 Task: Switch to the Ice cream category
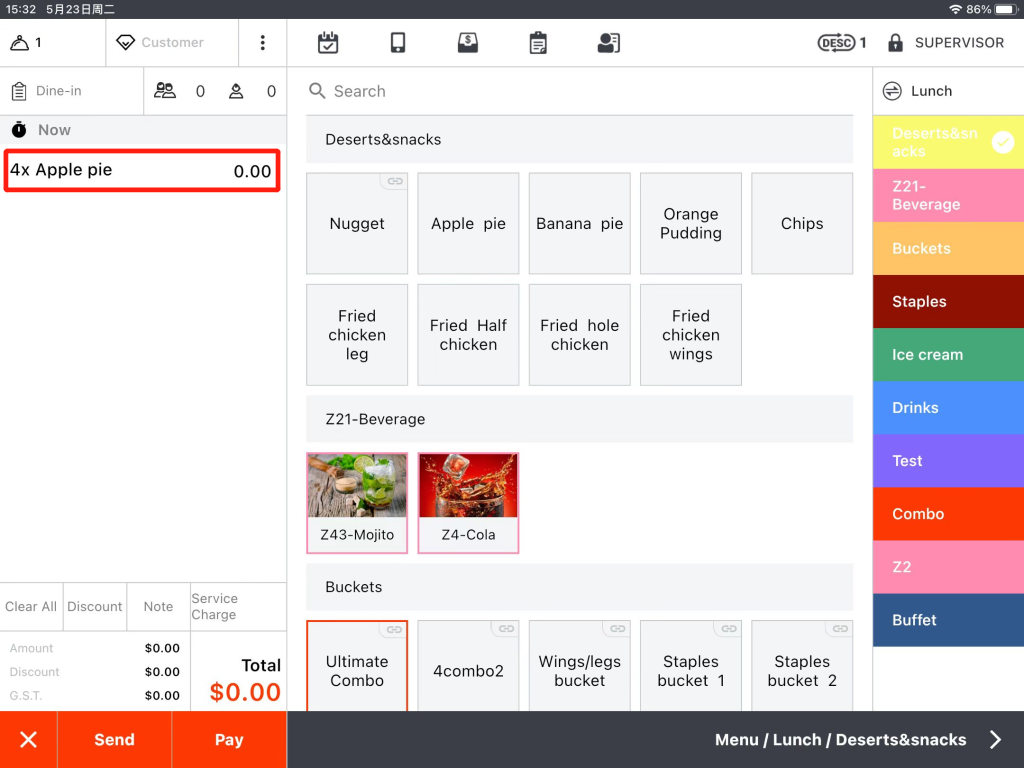click(947, 355)
